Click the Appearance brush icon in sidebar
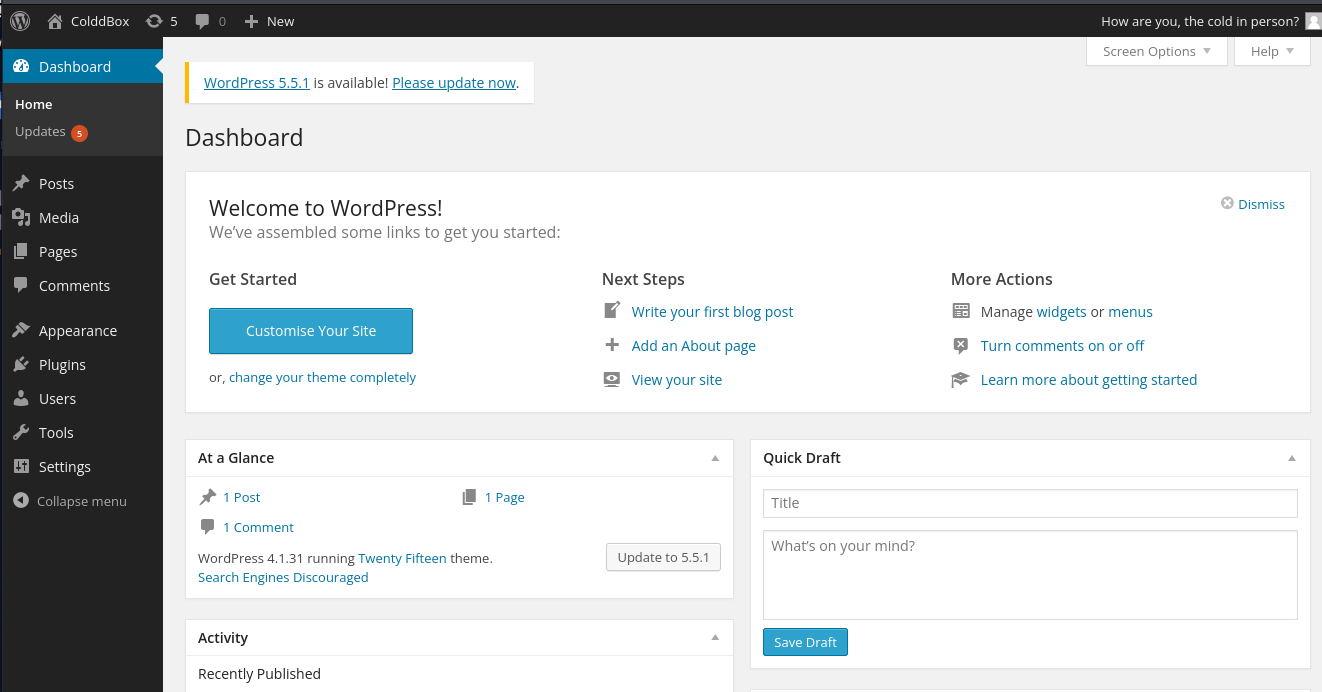1322x692 pixels. pos(20,330)
